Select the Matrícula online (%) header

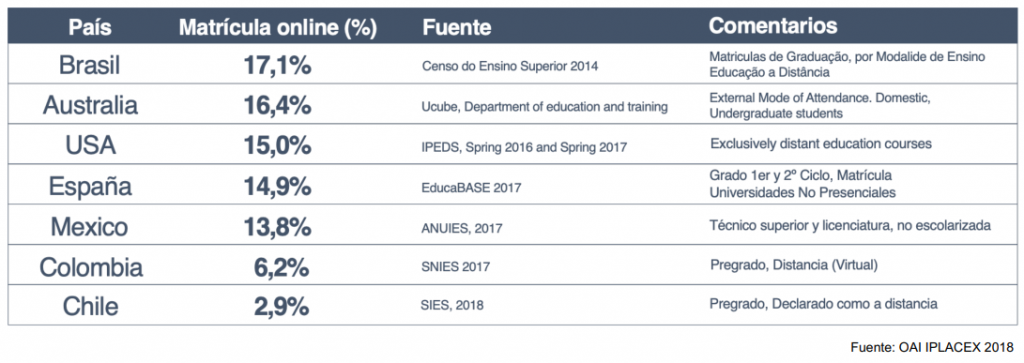coord(278,27)
